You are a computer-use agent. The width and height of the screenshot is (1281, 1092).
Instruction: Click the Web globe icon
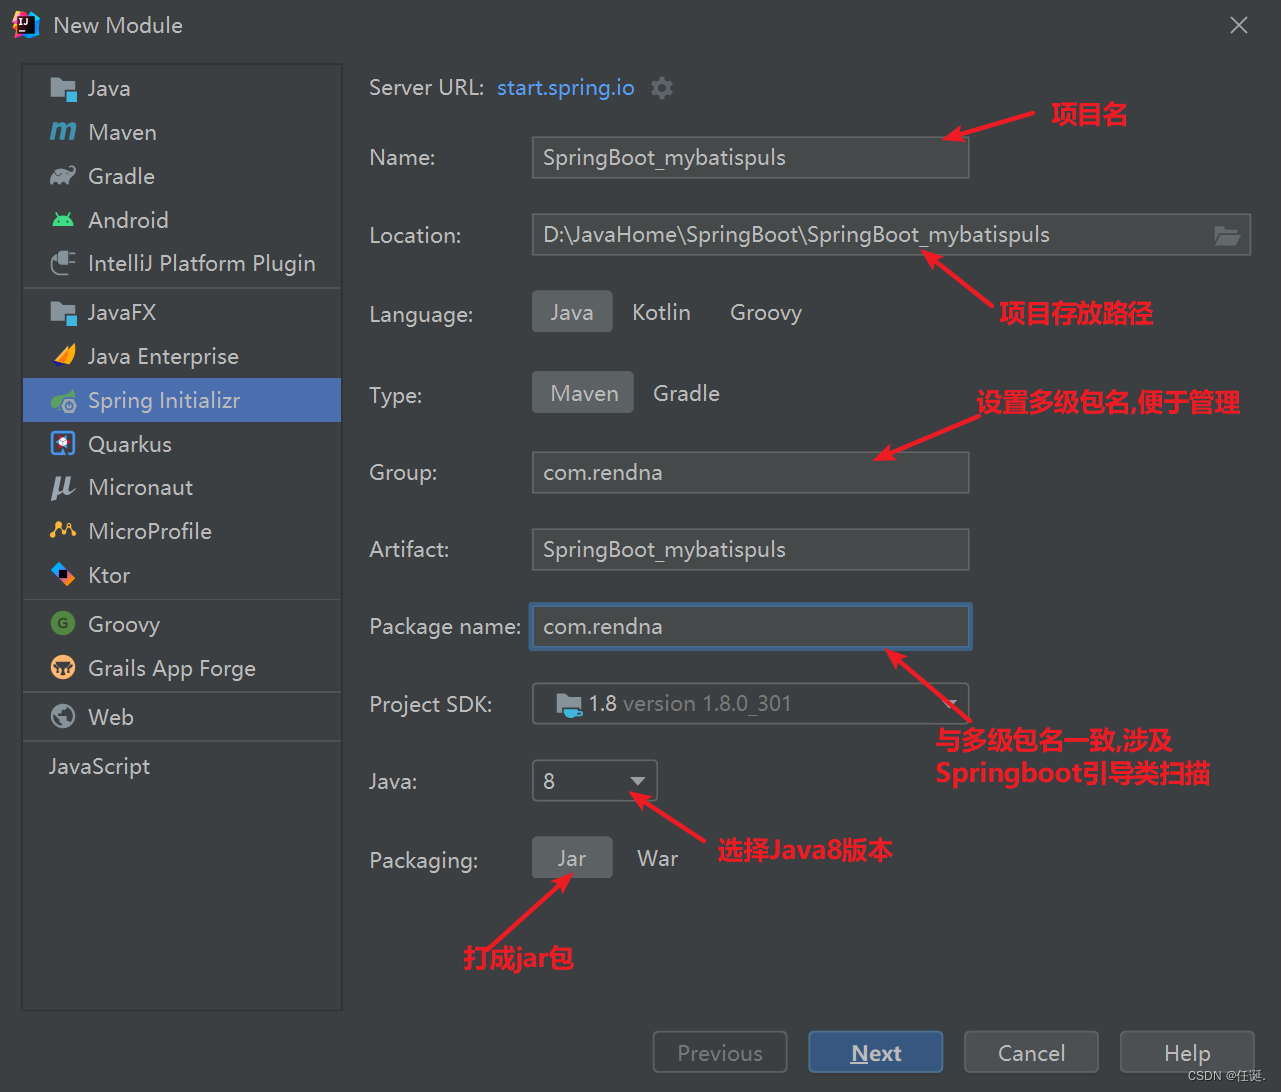coord(63,716)
